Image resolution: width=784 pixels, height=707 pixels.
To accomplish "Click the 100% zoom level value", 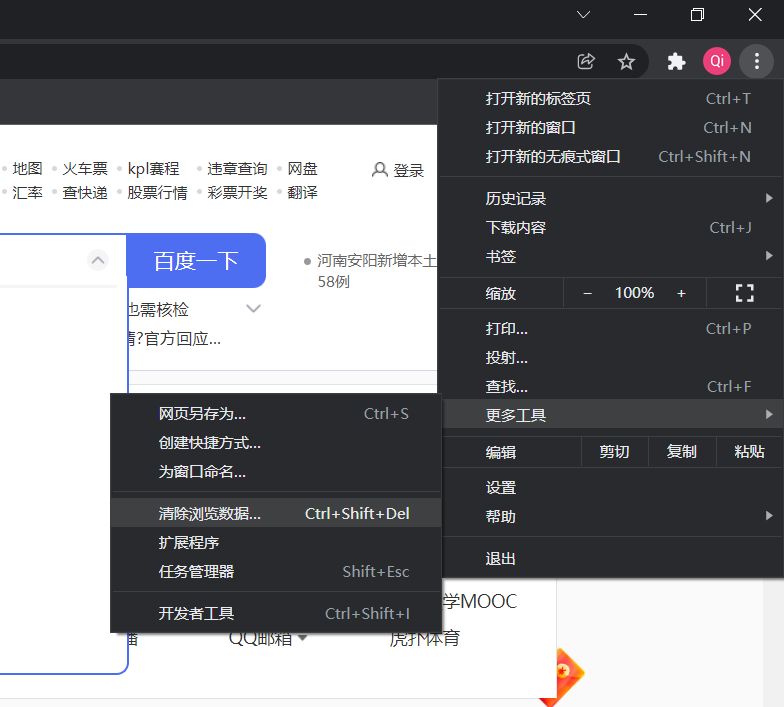I will tap(634, 293).
